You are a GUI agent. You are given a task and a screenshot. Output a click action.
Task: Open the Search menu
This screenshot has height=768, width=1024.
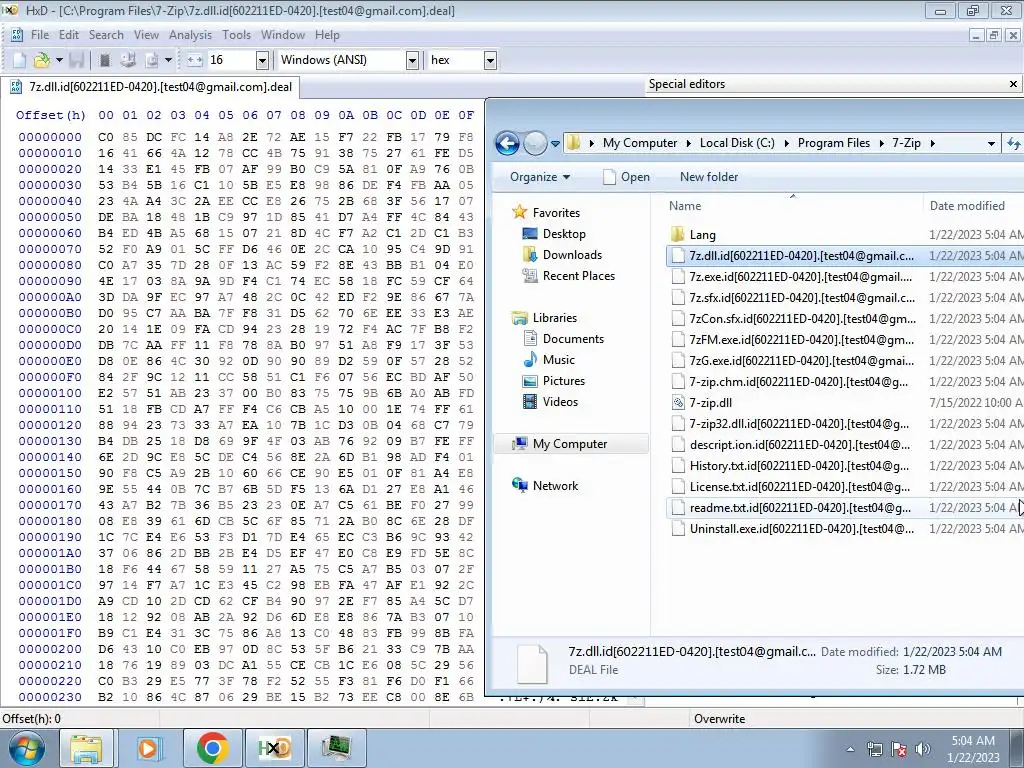[x=106, y=35]
